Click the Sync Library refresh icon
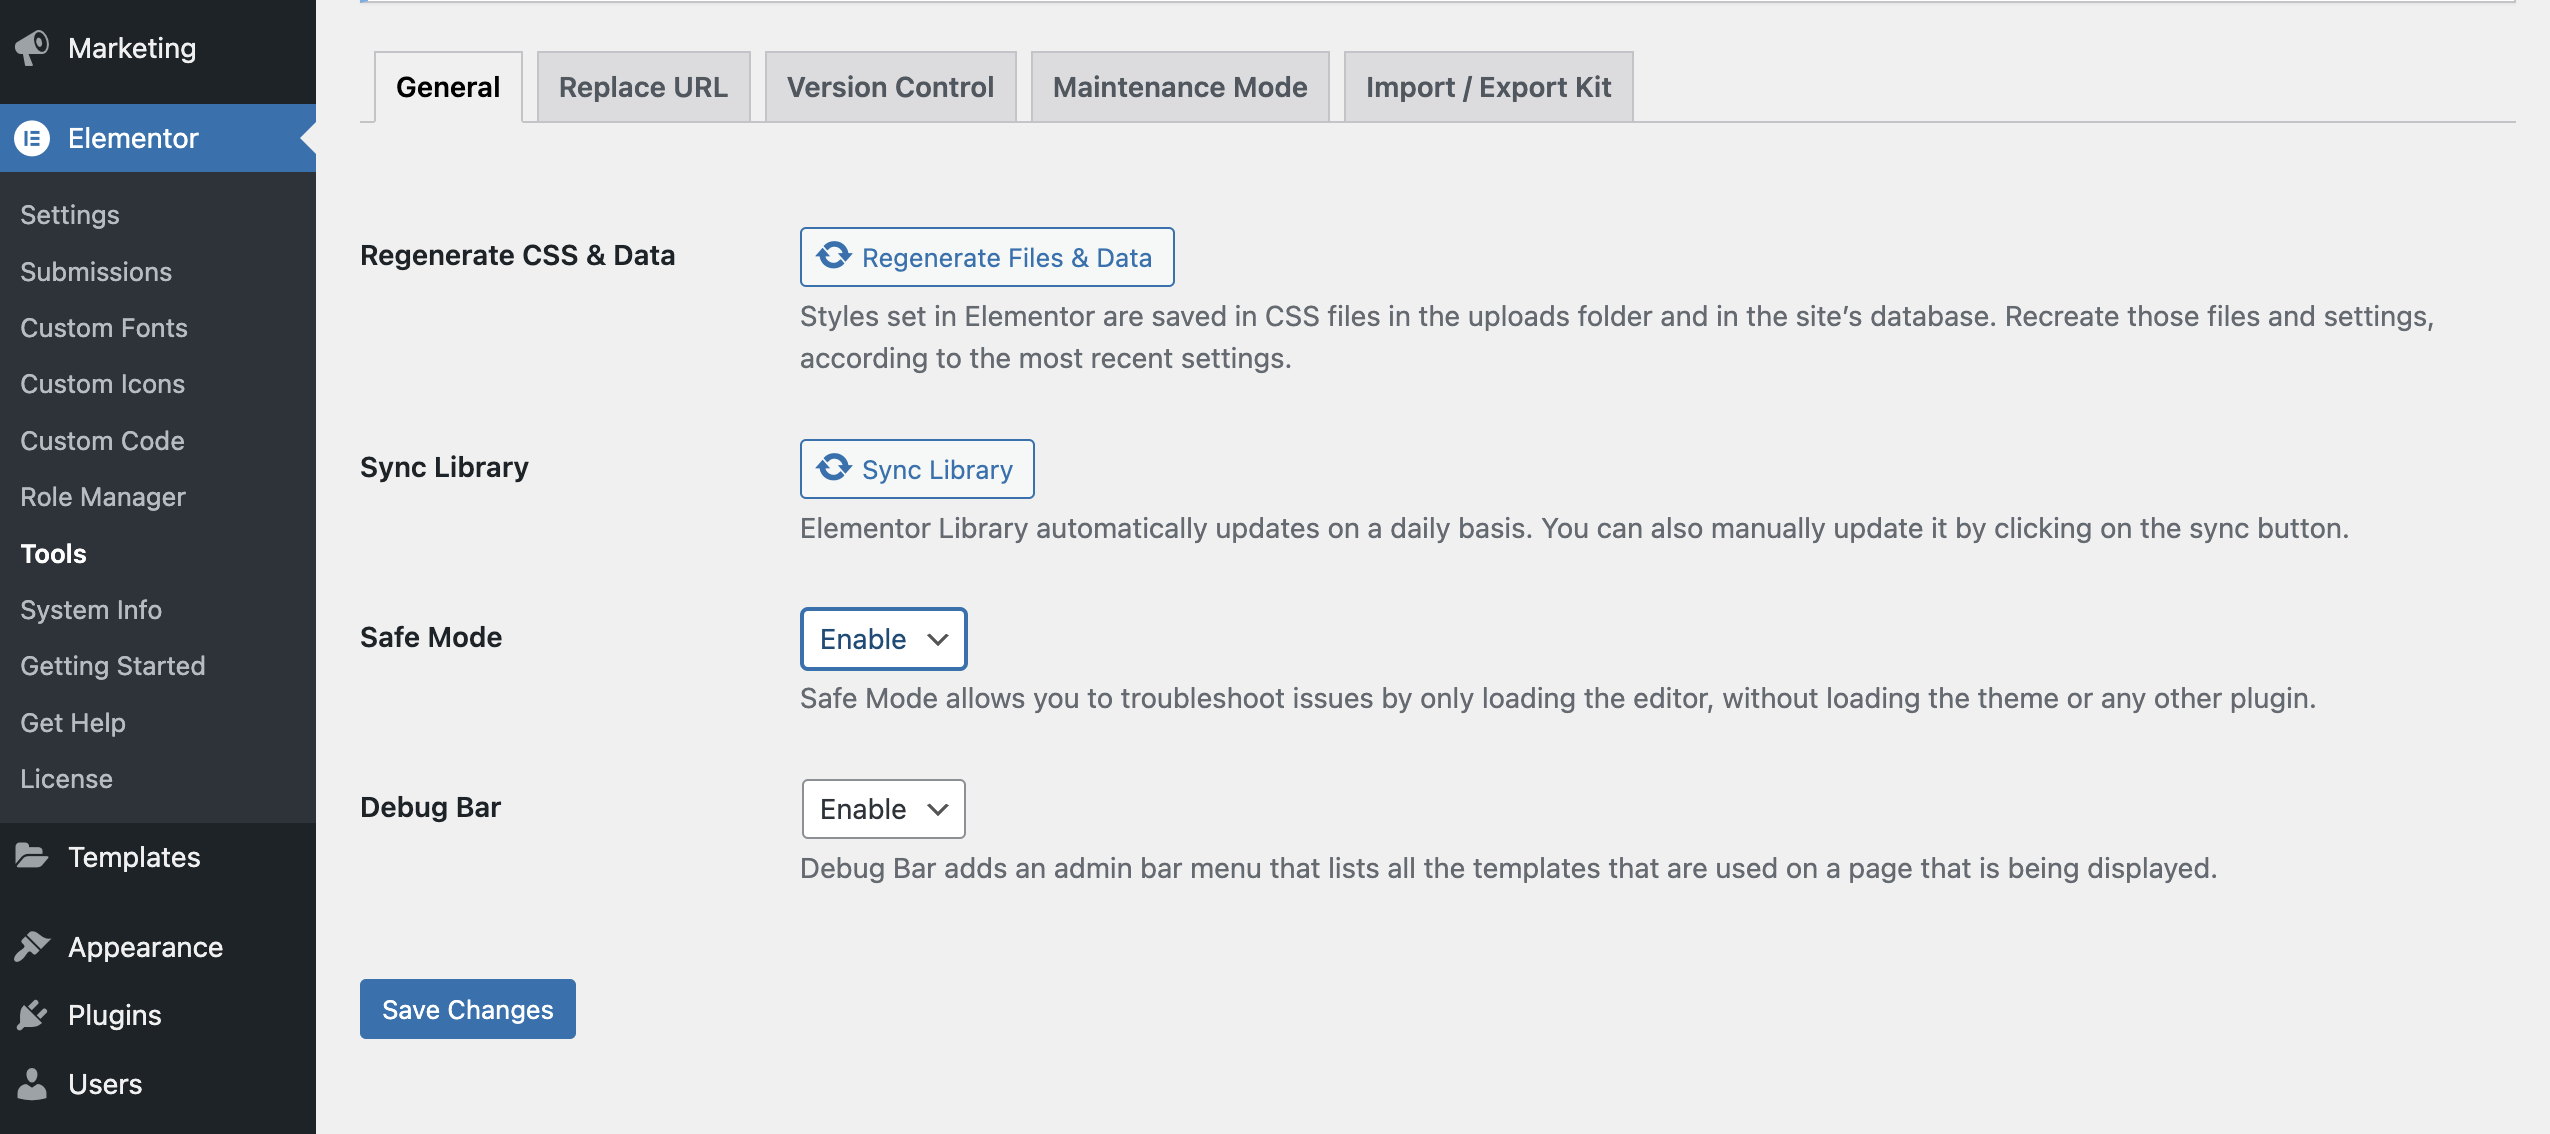 tap(831, 469)
